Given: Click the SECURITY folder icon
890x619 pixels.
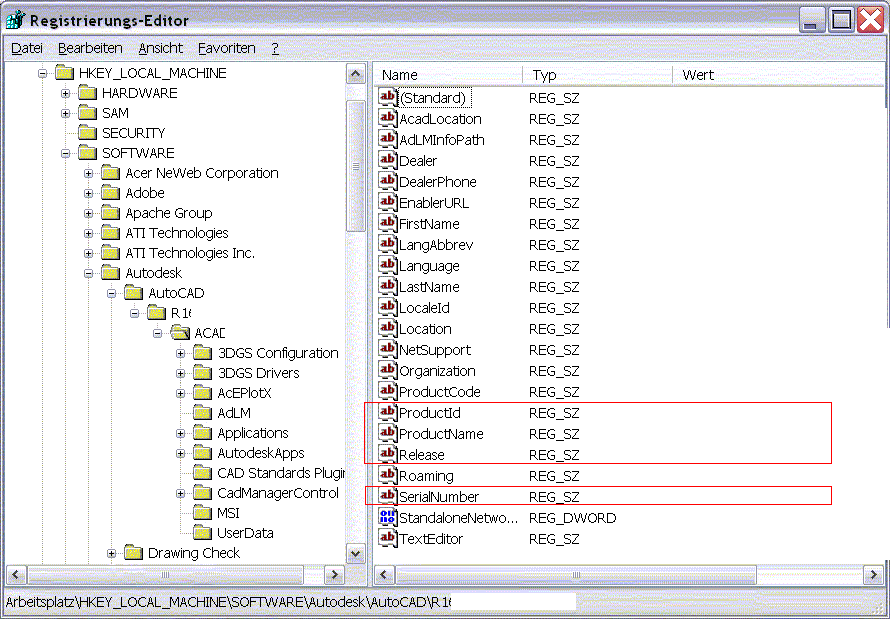Looking at the screenshot, I should point(87,133).
